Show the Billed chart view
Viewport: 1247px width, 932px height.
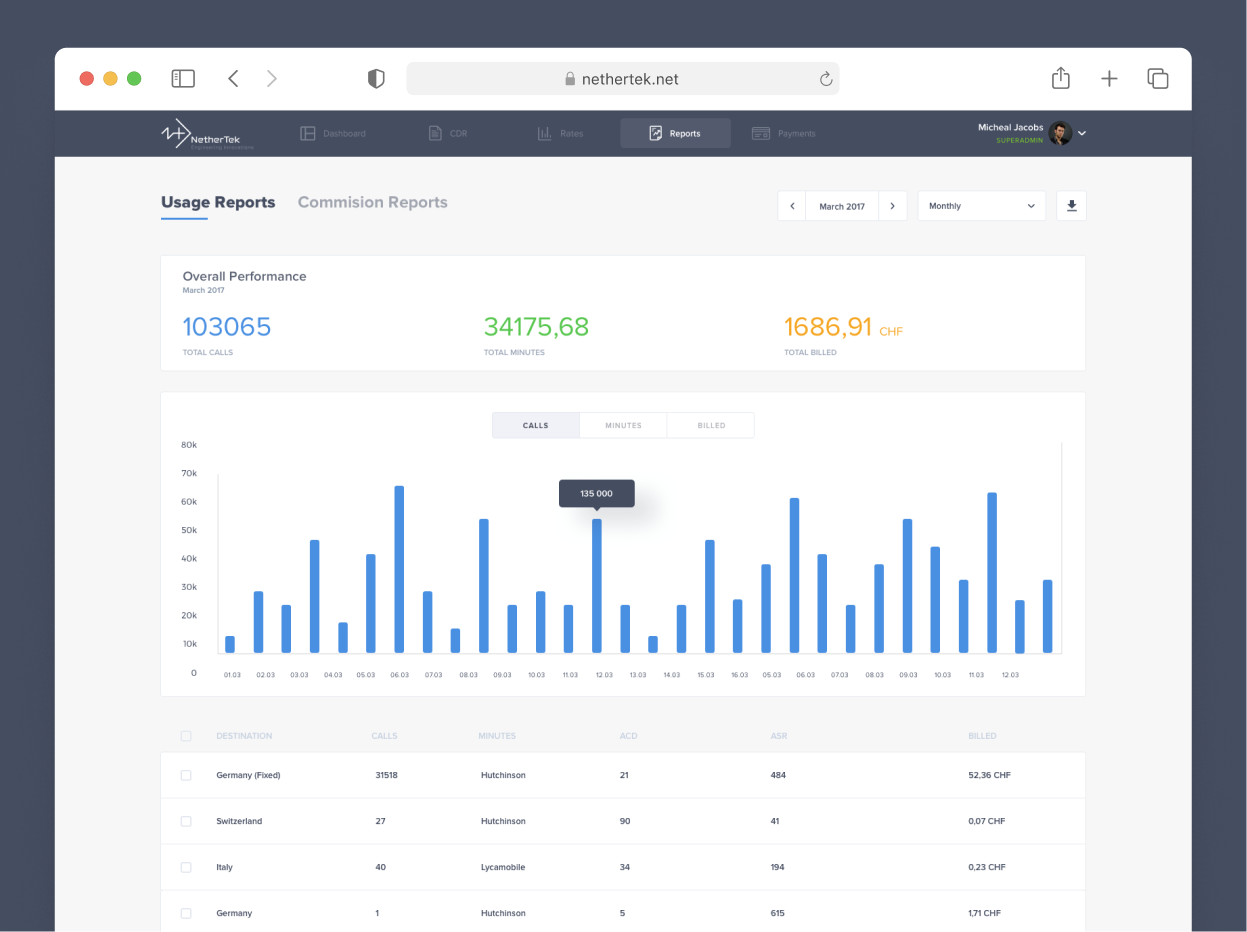pos(711,426)
